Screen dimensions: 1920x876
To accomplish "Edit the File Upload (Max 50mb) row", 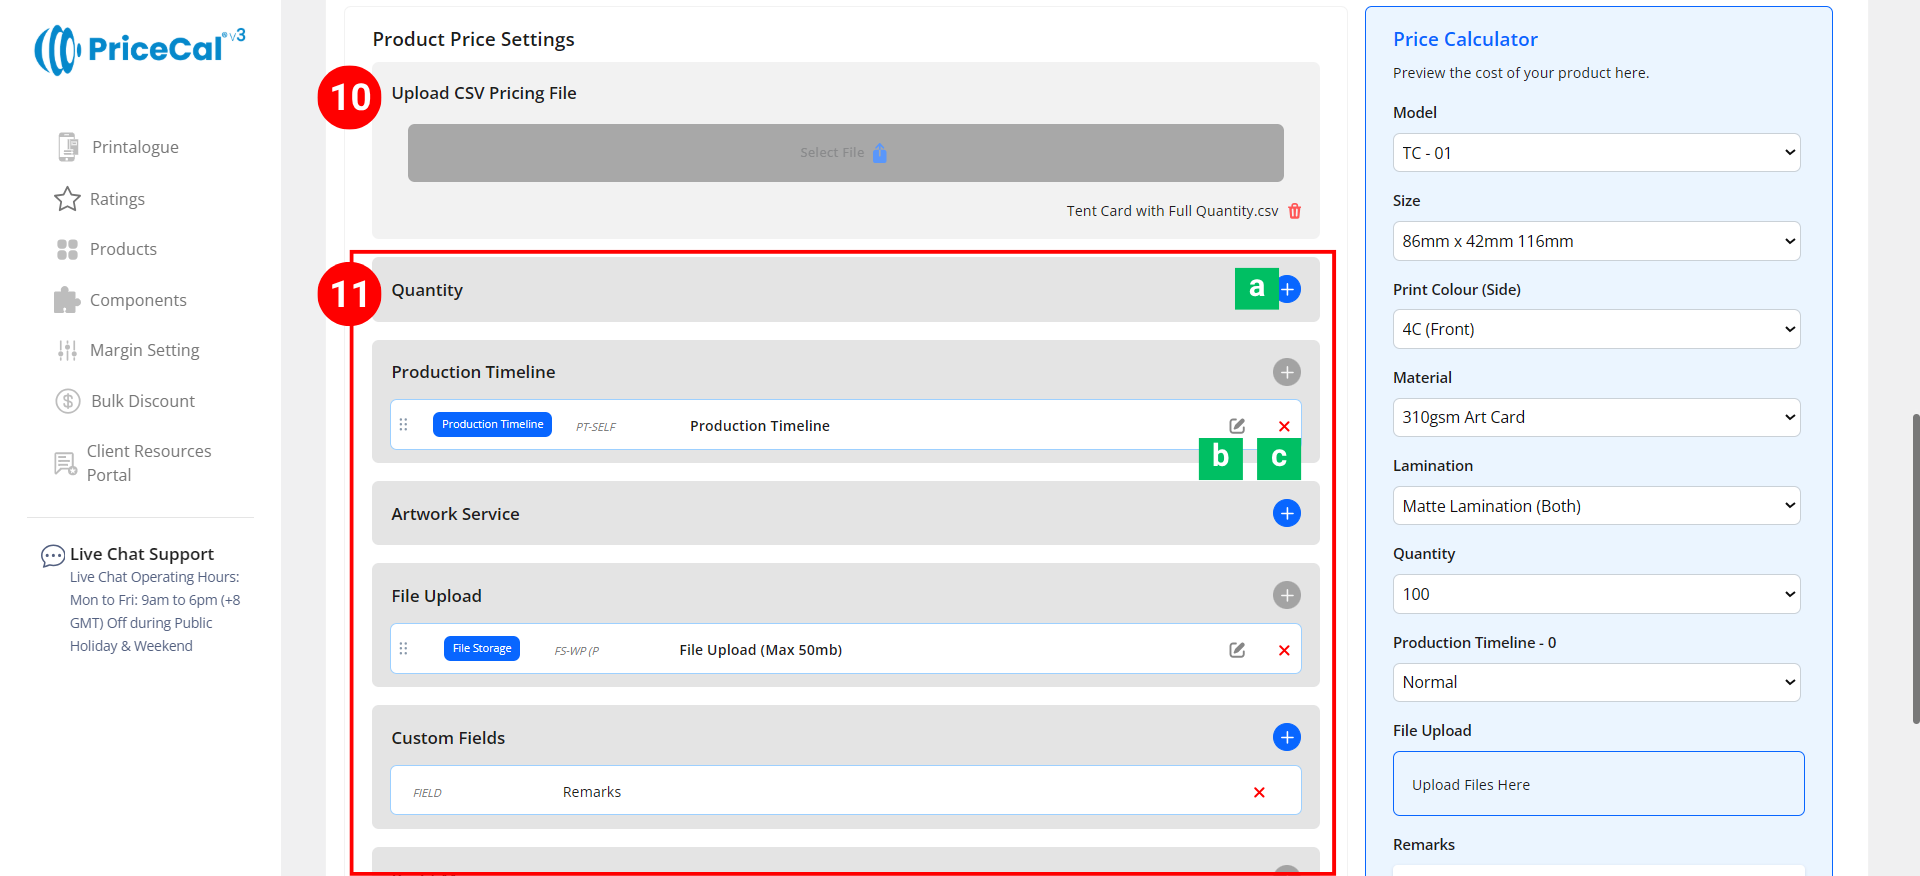I will 1237,650.
